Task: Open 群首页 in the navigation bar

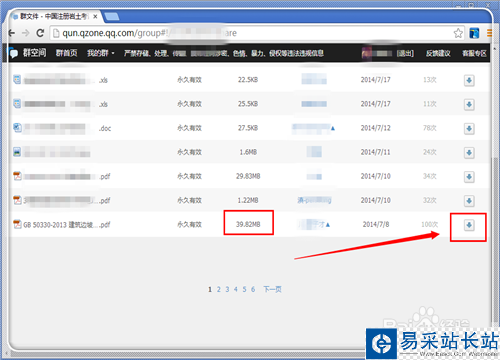Action: coord(66,53)
